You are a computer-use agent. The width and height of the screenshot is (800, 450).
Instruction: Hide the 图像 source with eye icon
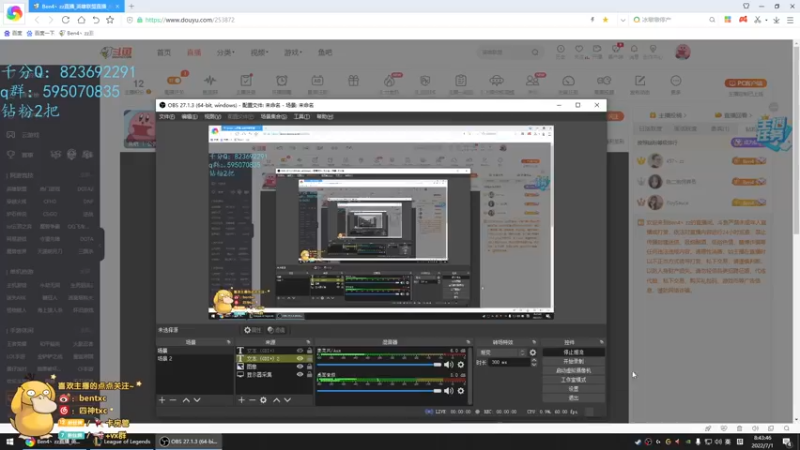tap(299, 366)
